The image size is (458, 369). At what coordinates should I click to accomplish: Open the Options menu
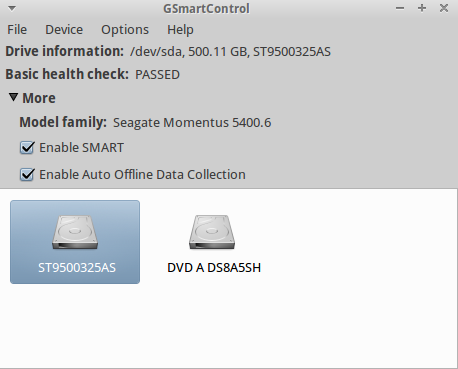(x=125, y=30)
